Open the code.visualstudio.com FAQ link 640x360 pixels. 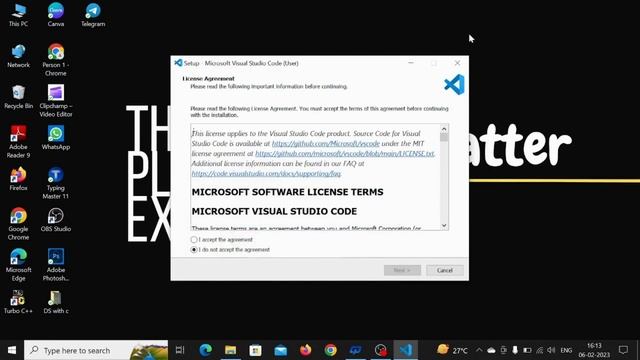(x=266, y=173)
